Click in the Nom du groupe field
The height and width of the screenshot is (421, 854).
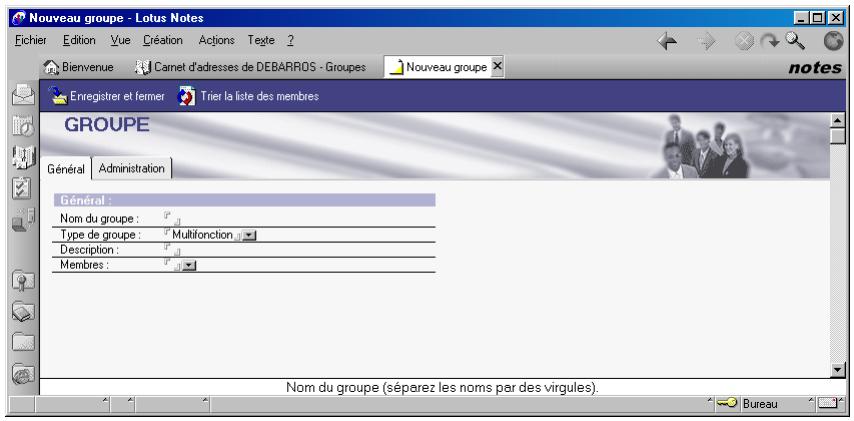[172, 219]
